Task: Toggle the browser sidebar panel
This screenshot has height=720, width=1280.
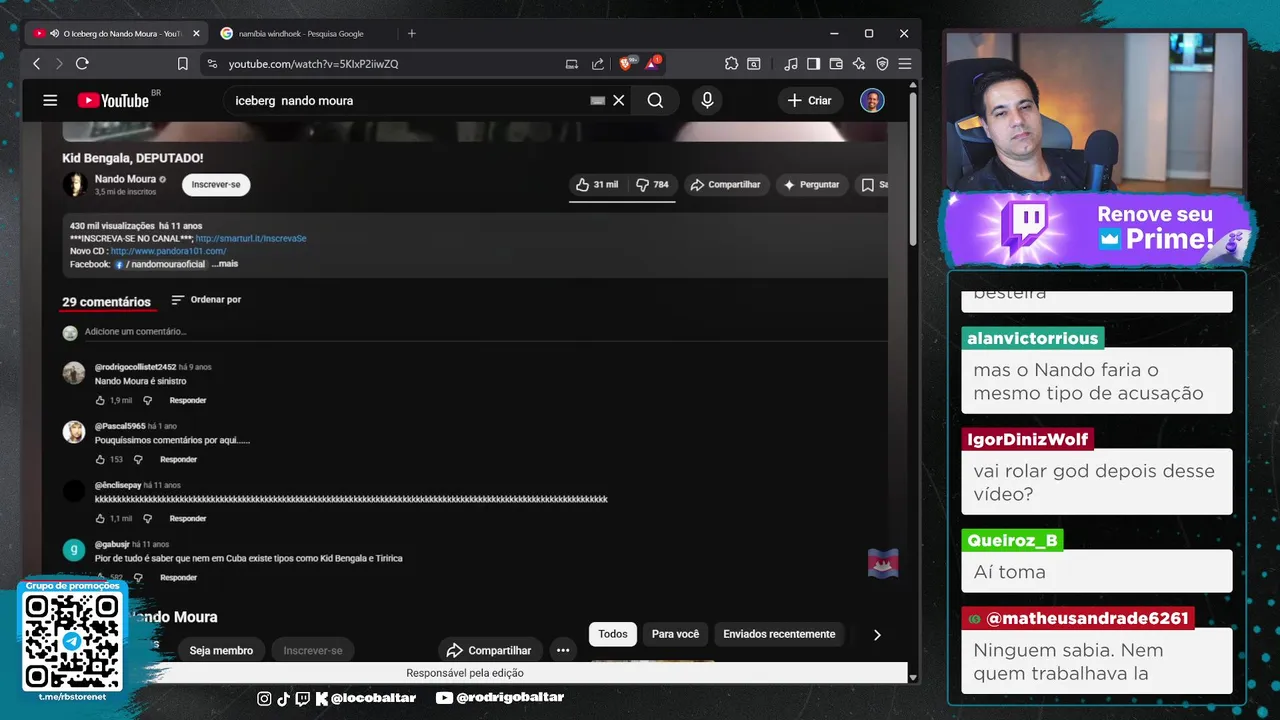Action: (x=813, y=64)
